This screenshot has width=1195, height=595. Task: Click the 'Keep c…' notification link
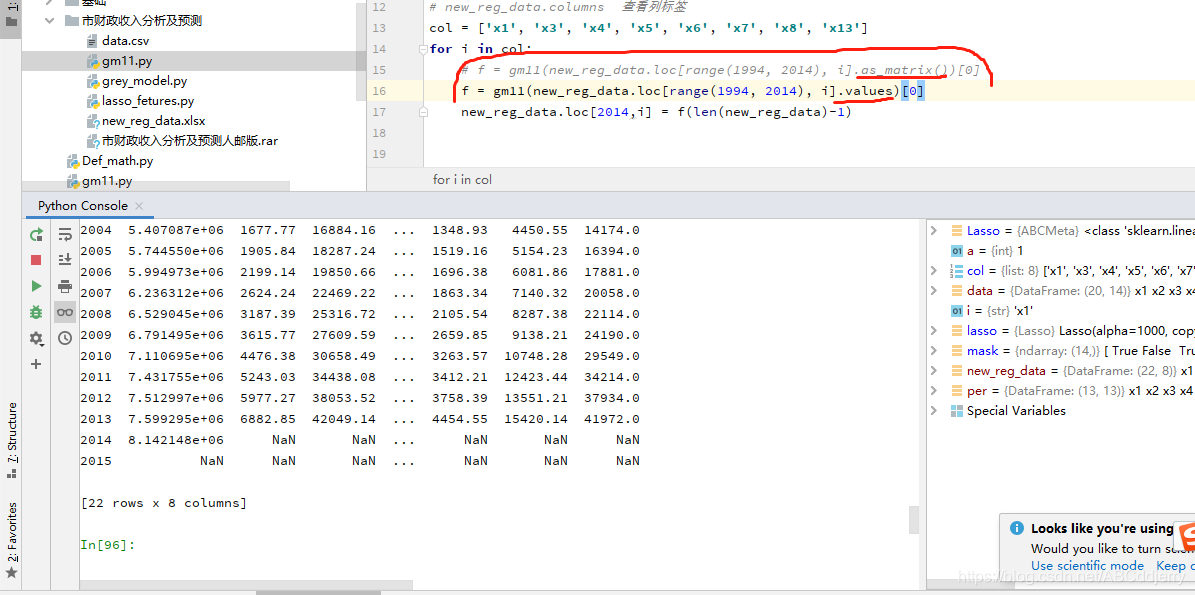[1175, 565]
